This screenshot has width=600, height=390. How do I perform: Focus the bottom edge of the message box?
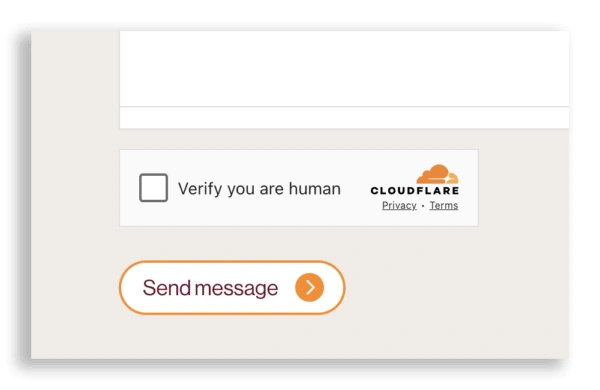[344, 106]
